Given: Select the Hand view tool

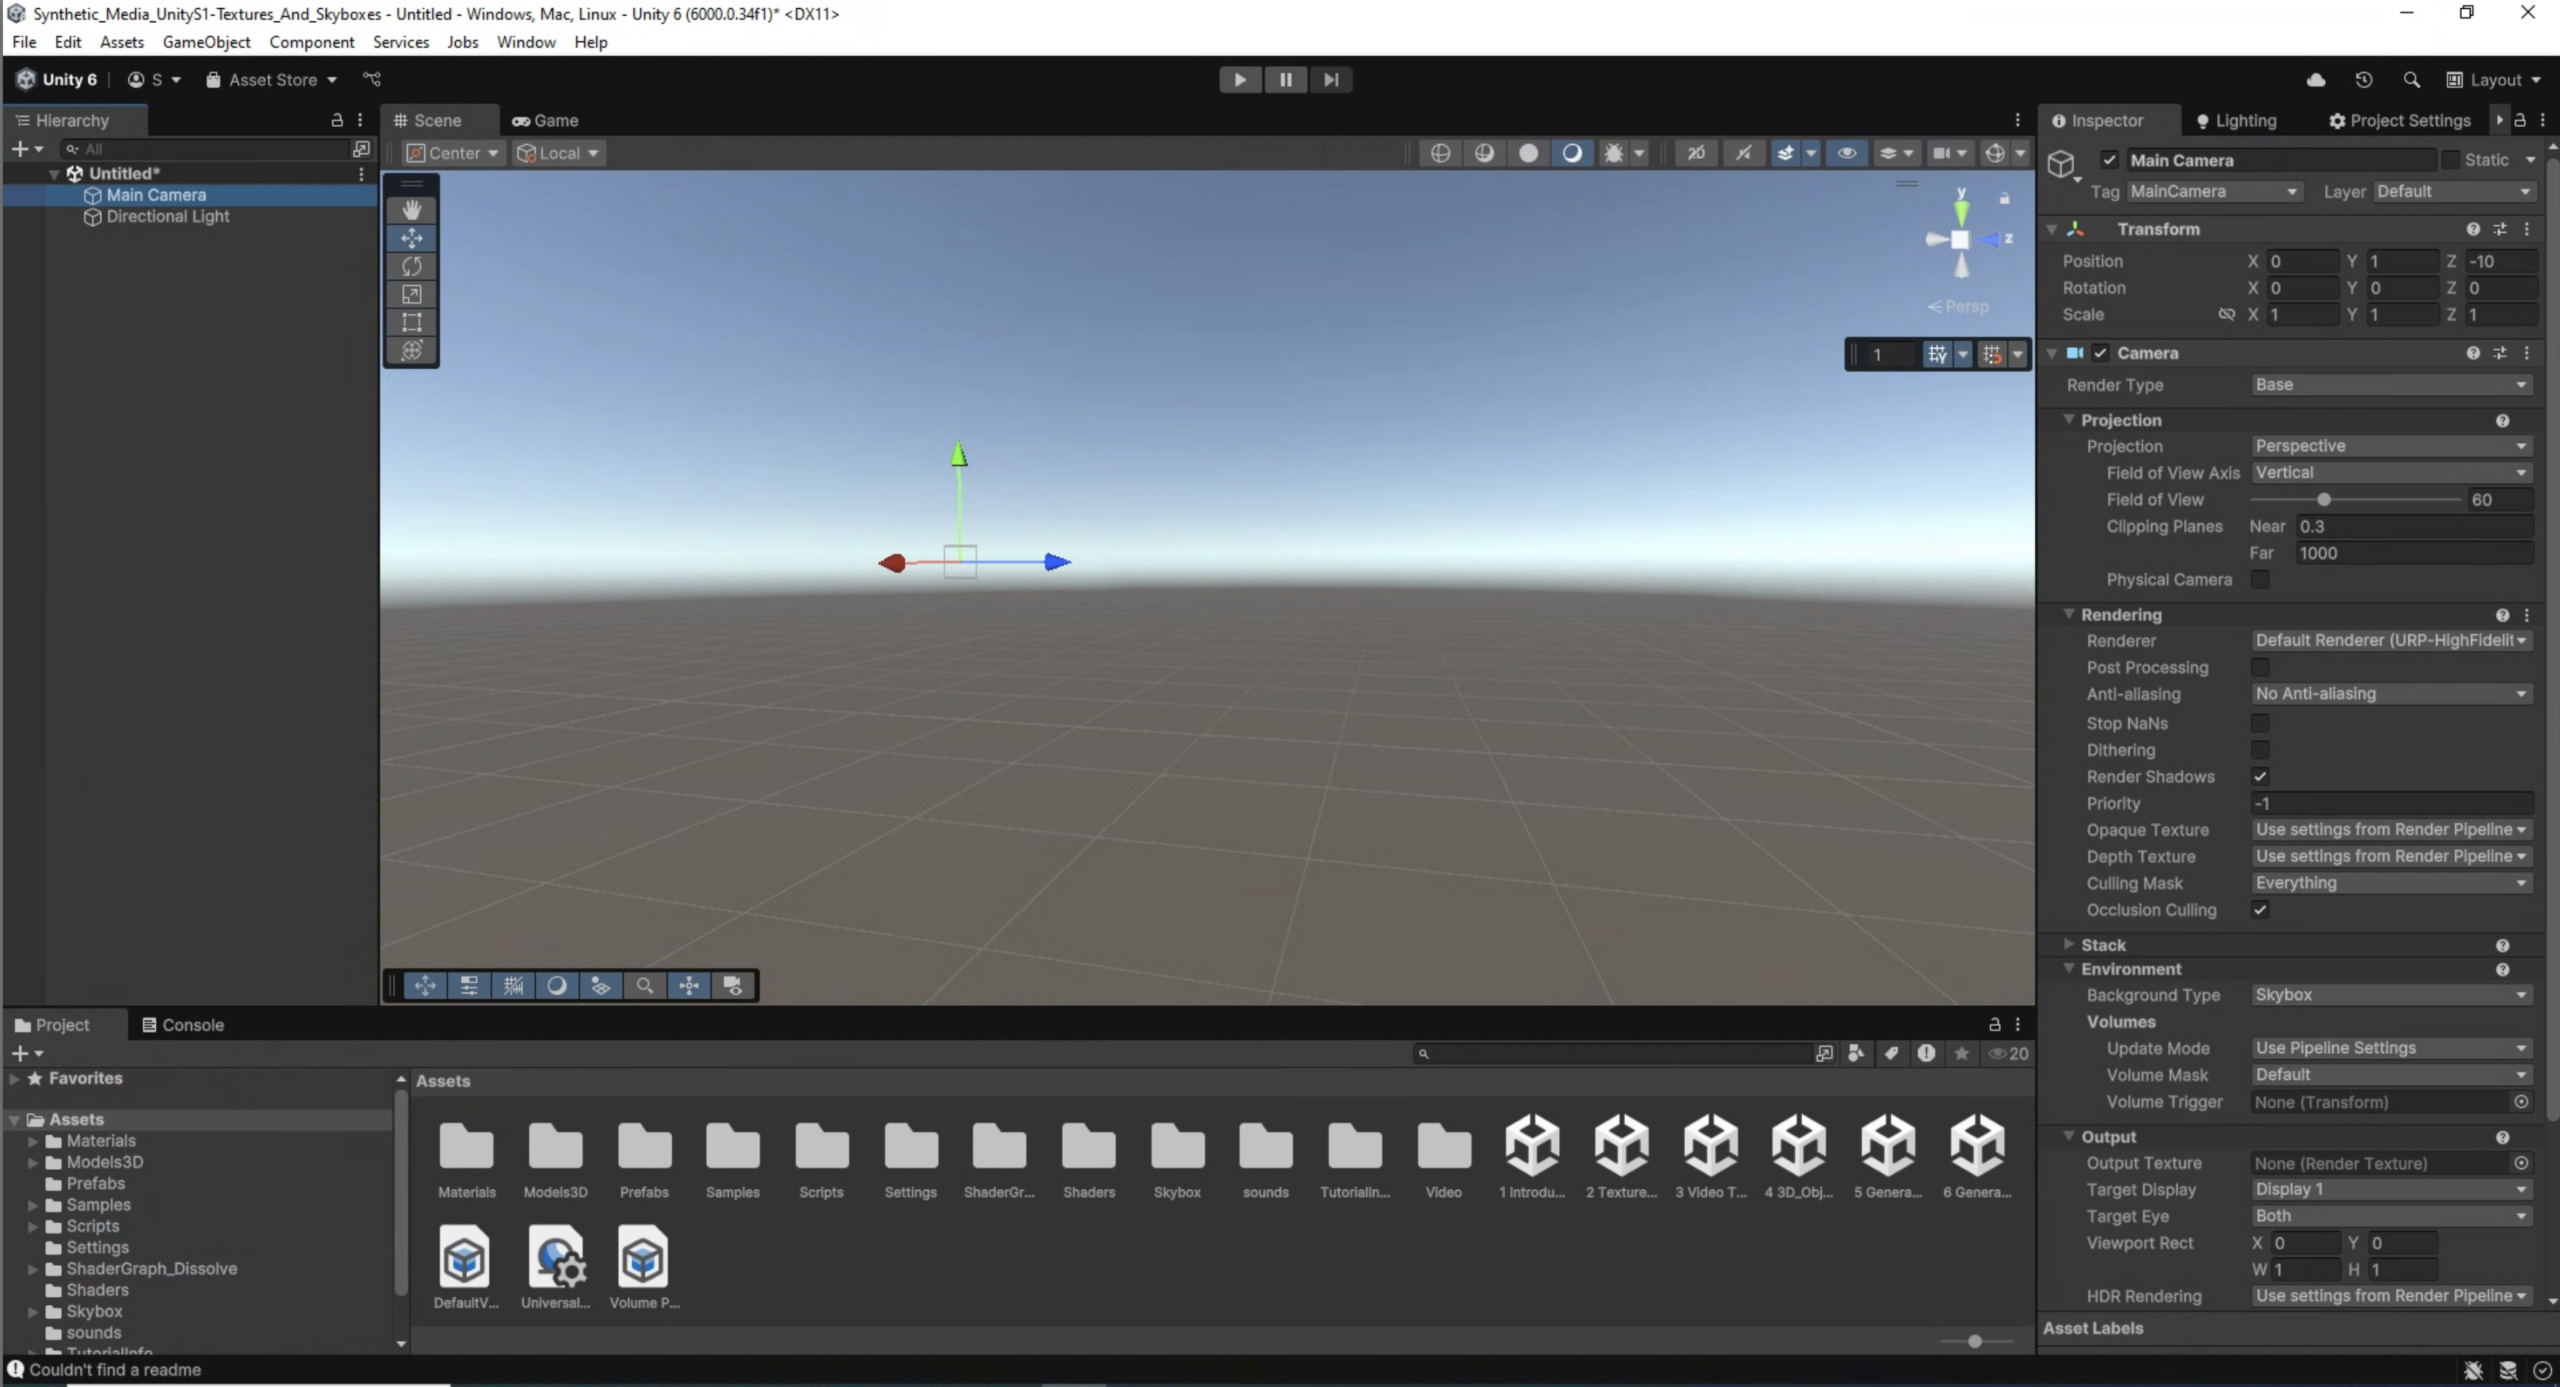Looking at the screenshot, I should (x=411, y=210).
